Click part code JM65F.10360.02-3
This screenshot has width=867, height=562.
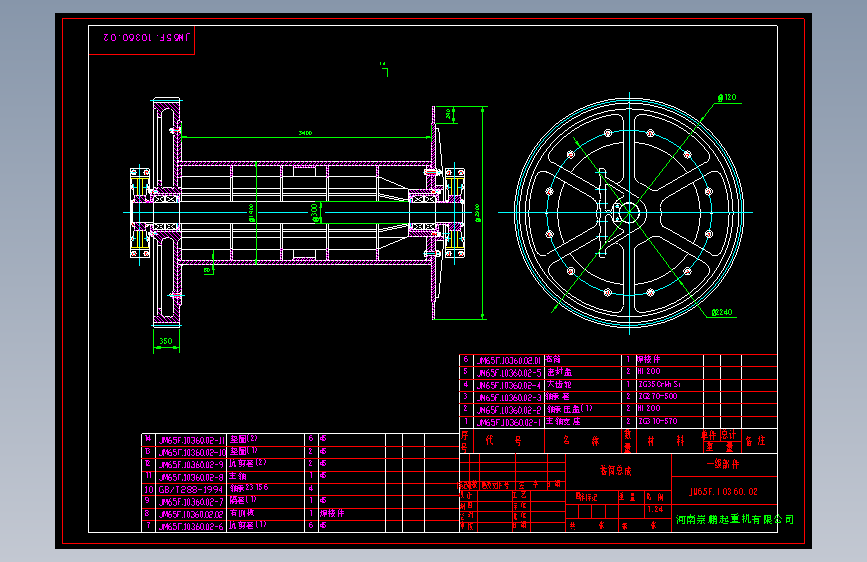point(509,398)
